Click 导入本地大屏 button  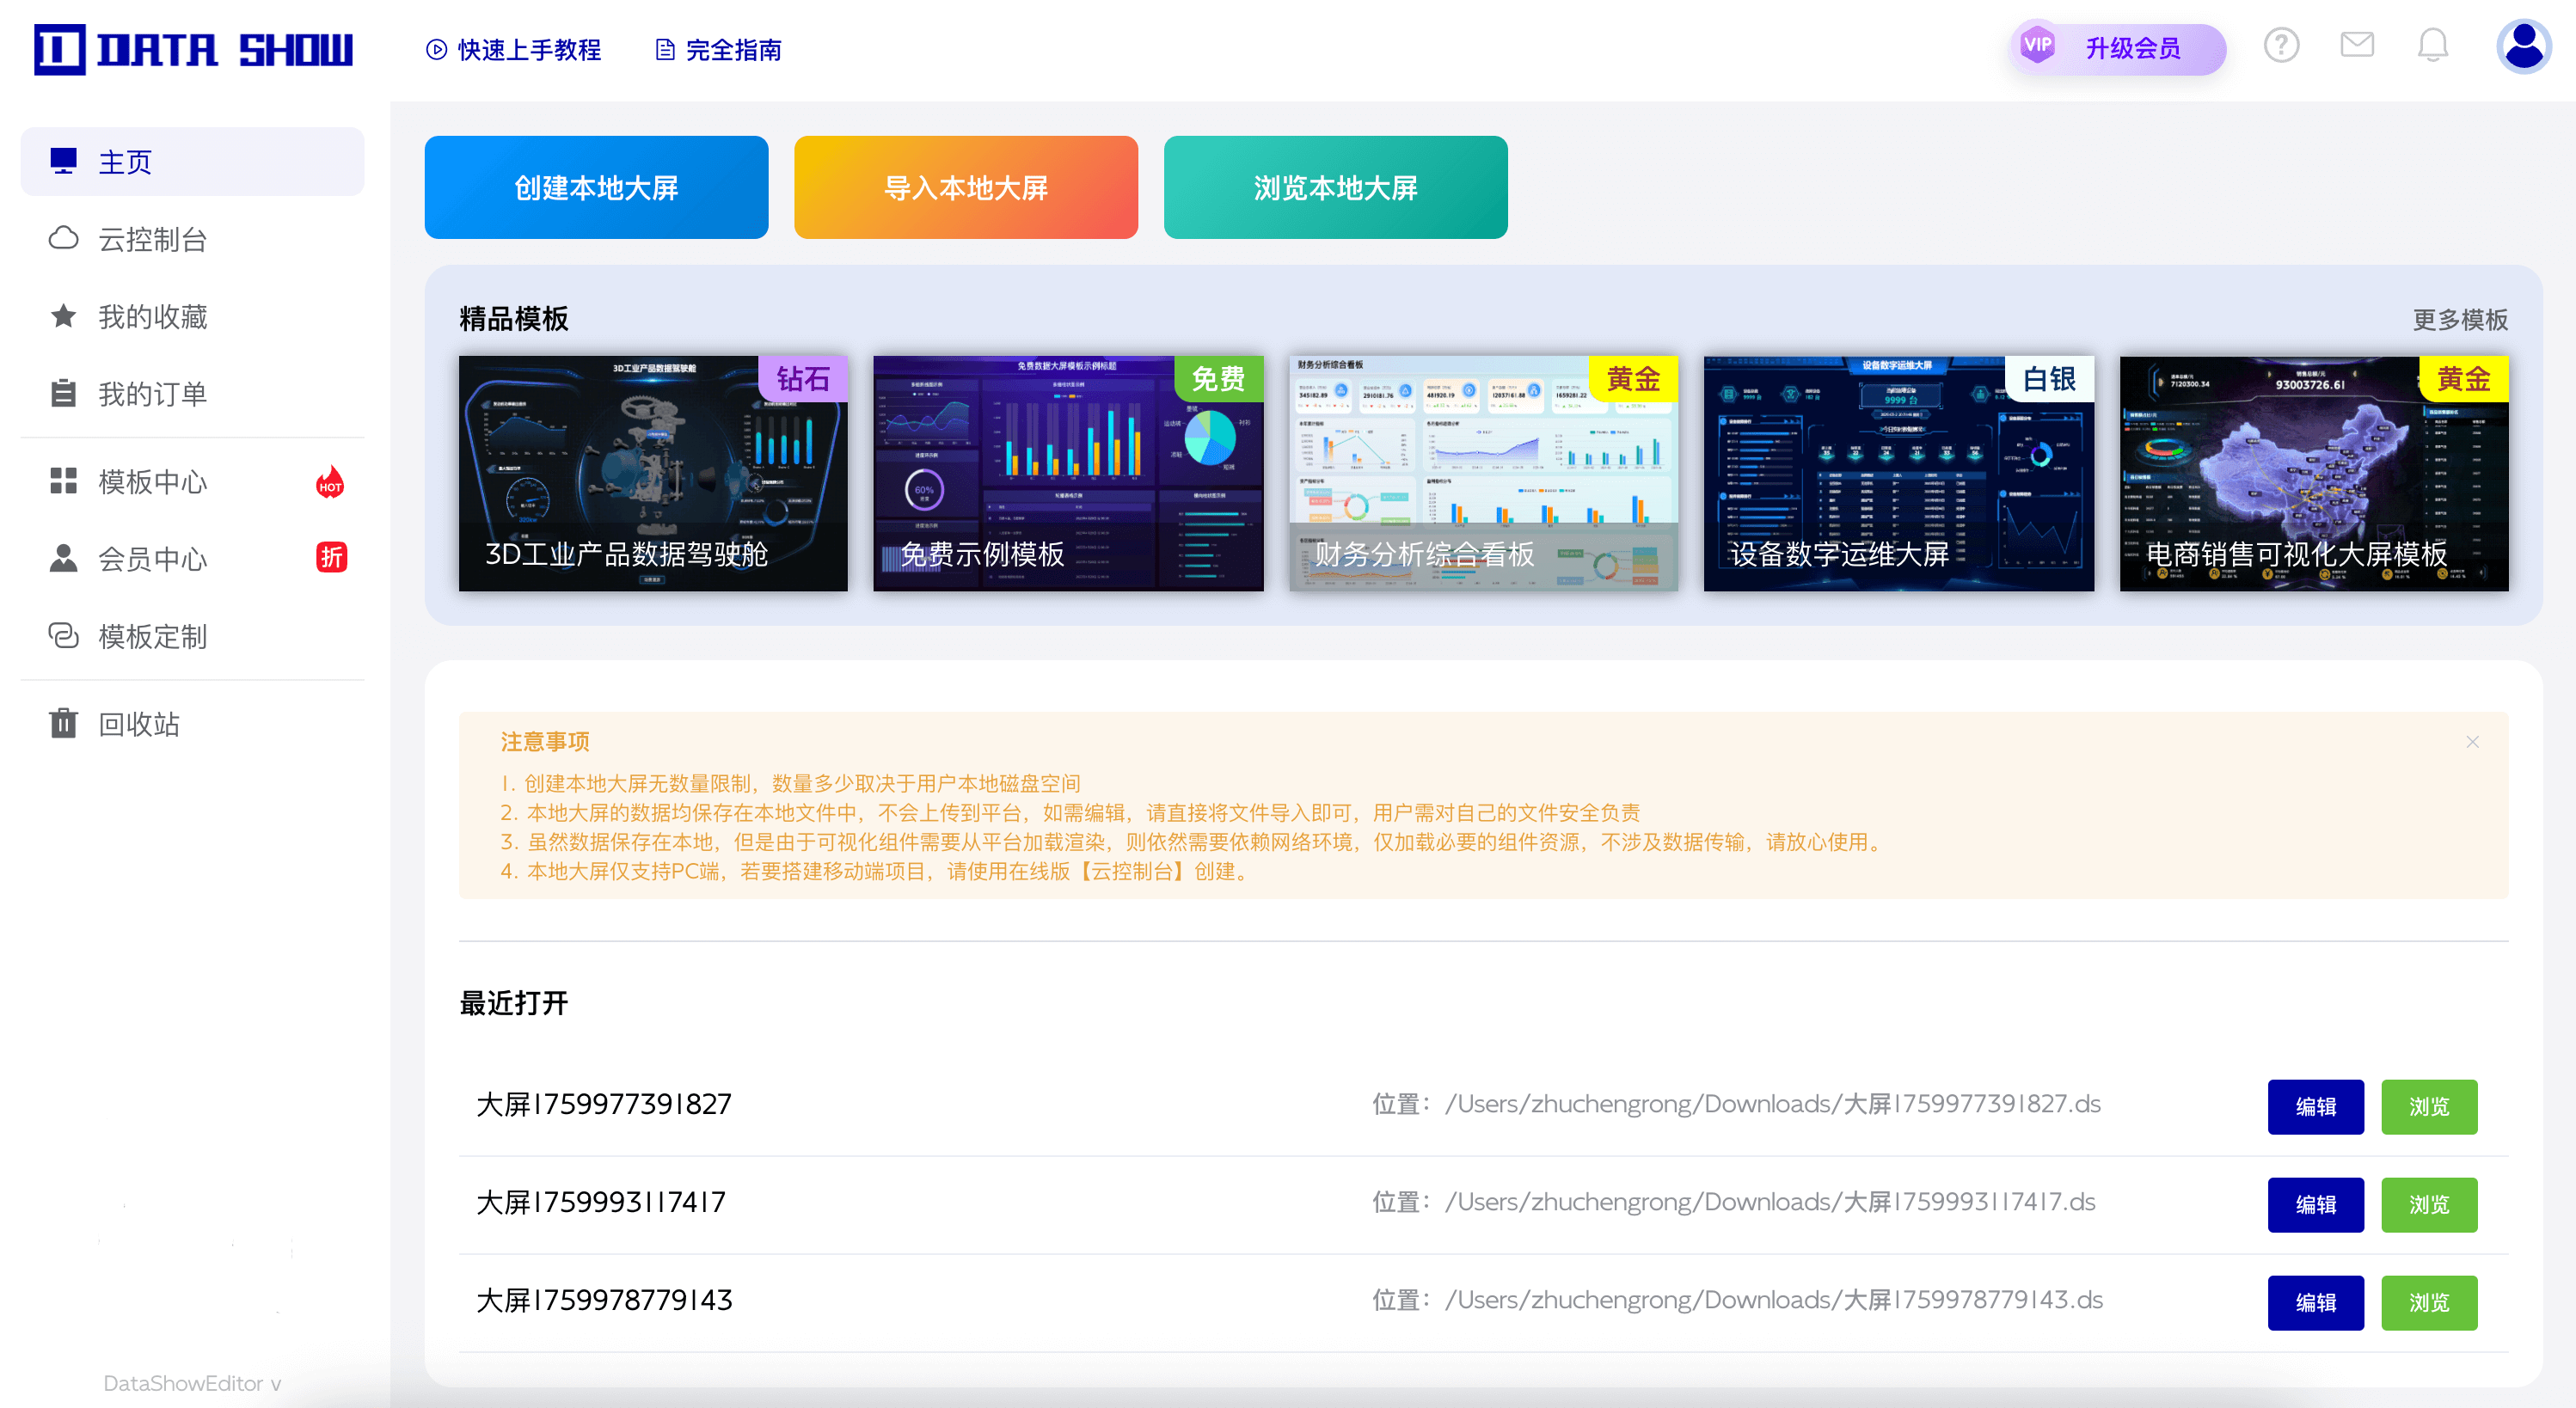[x=965, y=188]
